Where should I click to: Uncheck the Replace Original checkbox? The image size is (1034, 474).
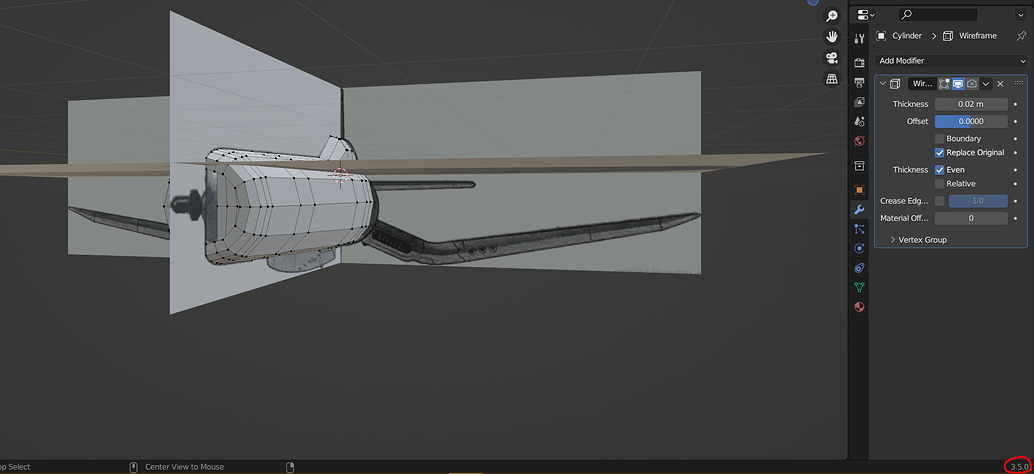940,152
